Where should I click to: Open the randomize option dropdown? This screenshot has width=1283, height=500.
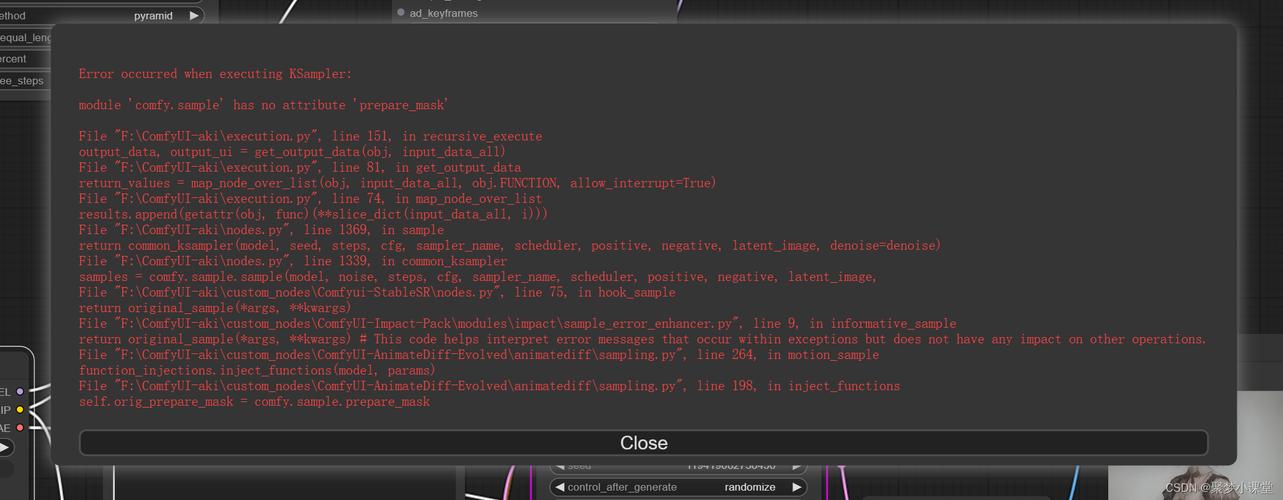(x=749, y=487)
